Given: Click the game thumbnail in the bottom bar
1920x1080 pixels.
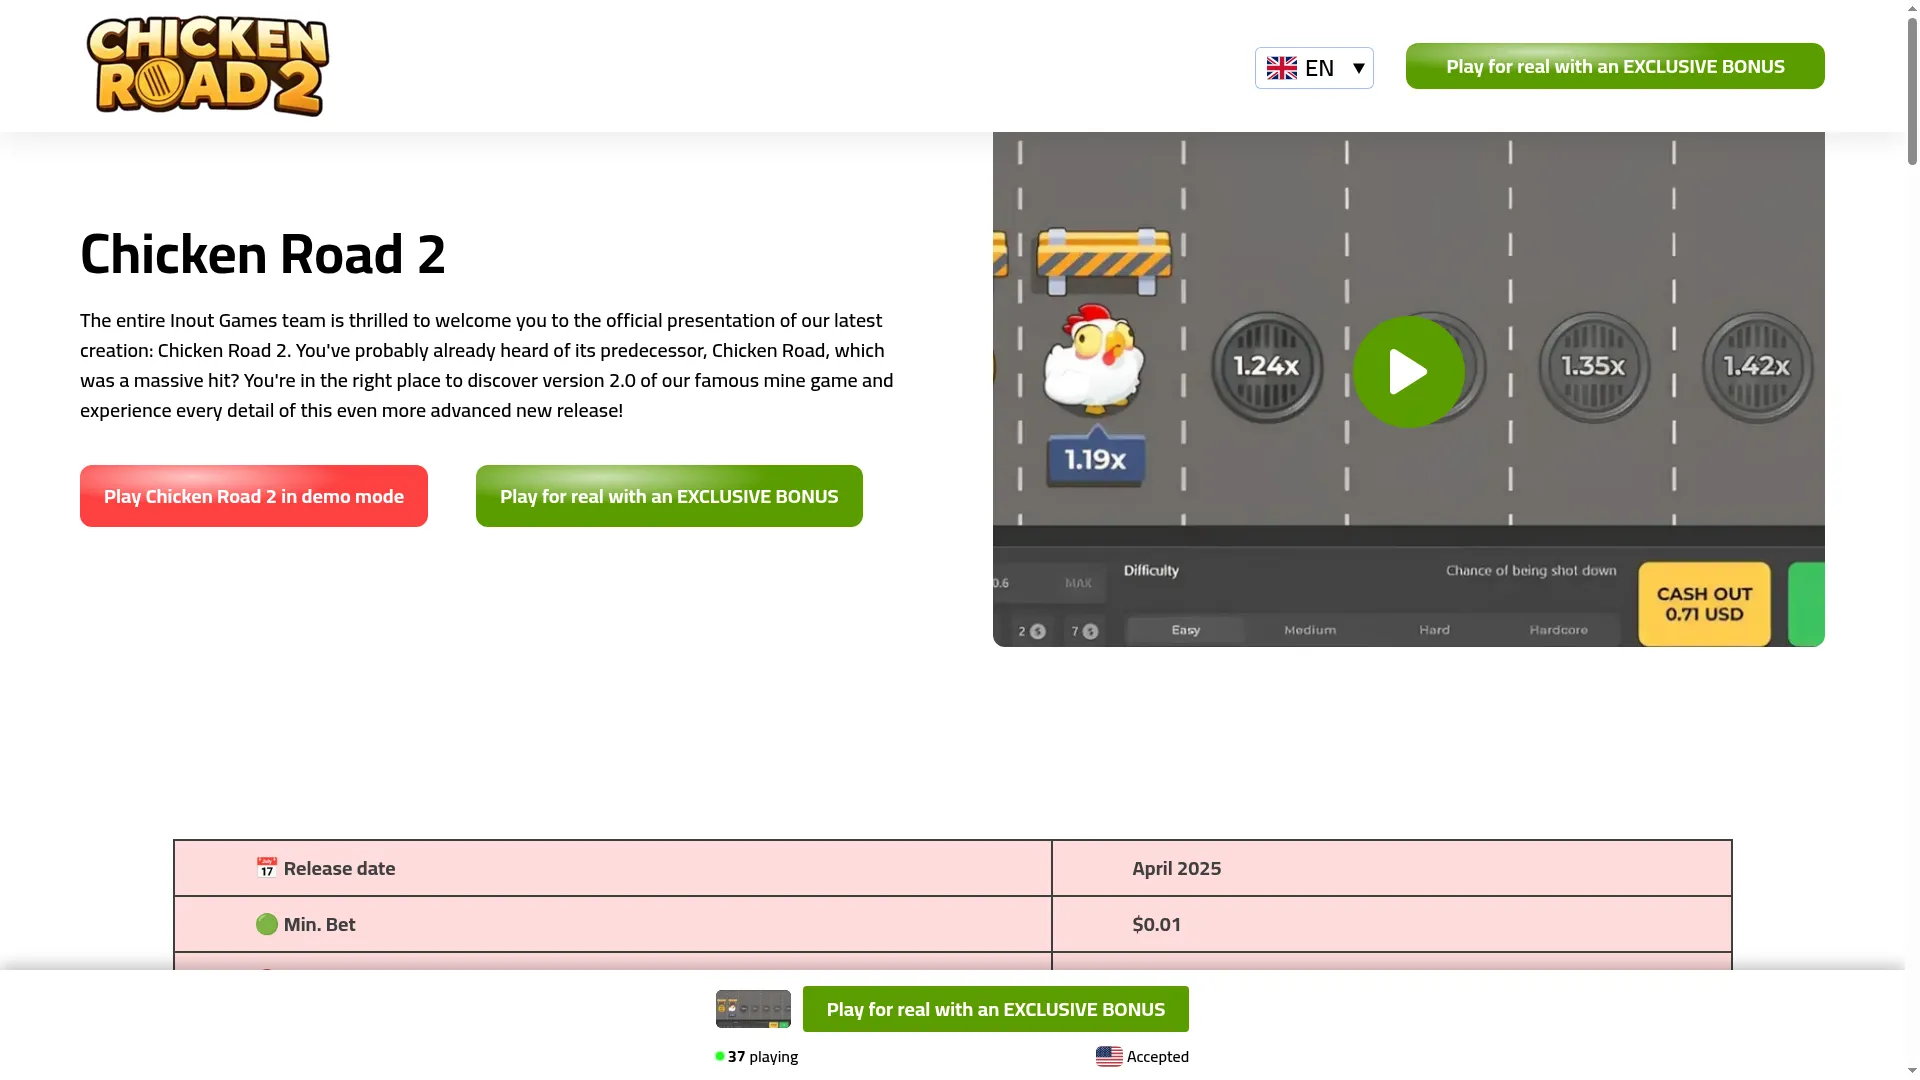Looking at the screenshot, I should tap(753, 1009).
